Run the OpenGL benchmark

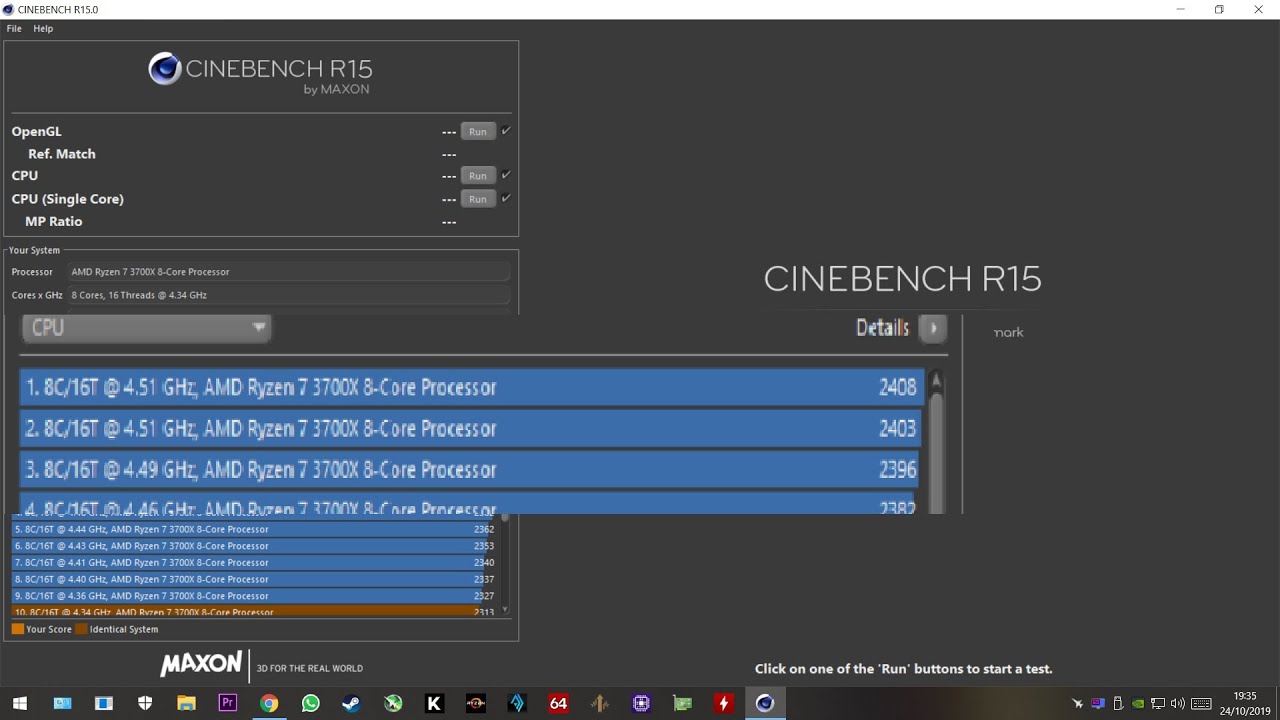(478, 132)
